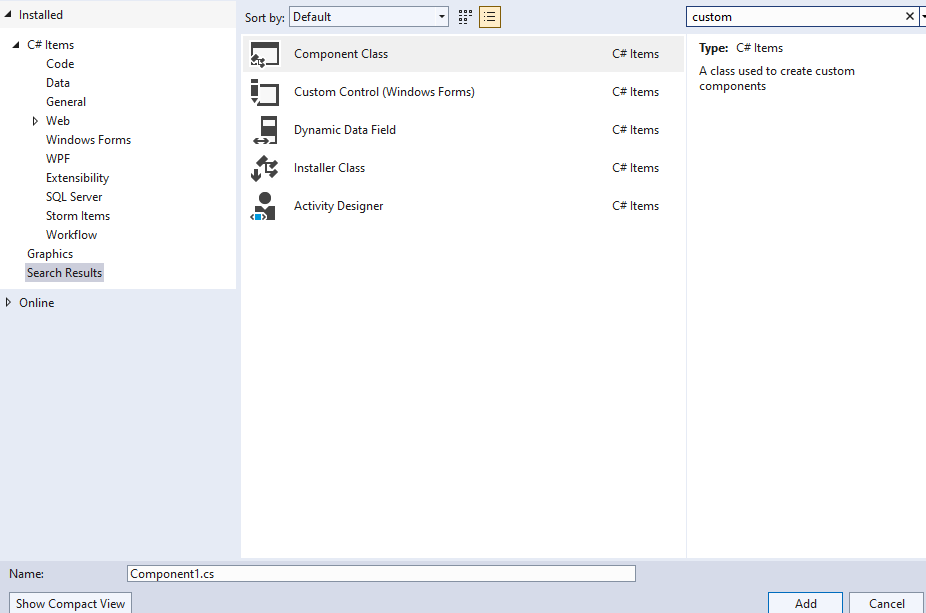Switch to small icons view
The image size is (926, 613).
(463, 16)
